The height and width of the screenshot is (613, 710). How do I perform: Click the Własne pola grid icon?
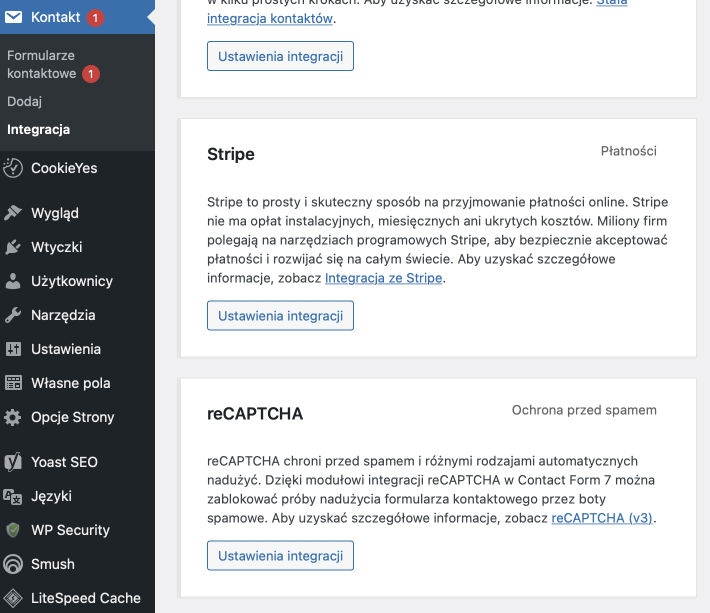tap(13, 383)
